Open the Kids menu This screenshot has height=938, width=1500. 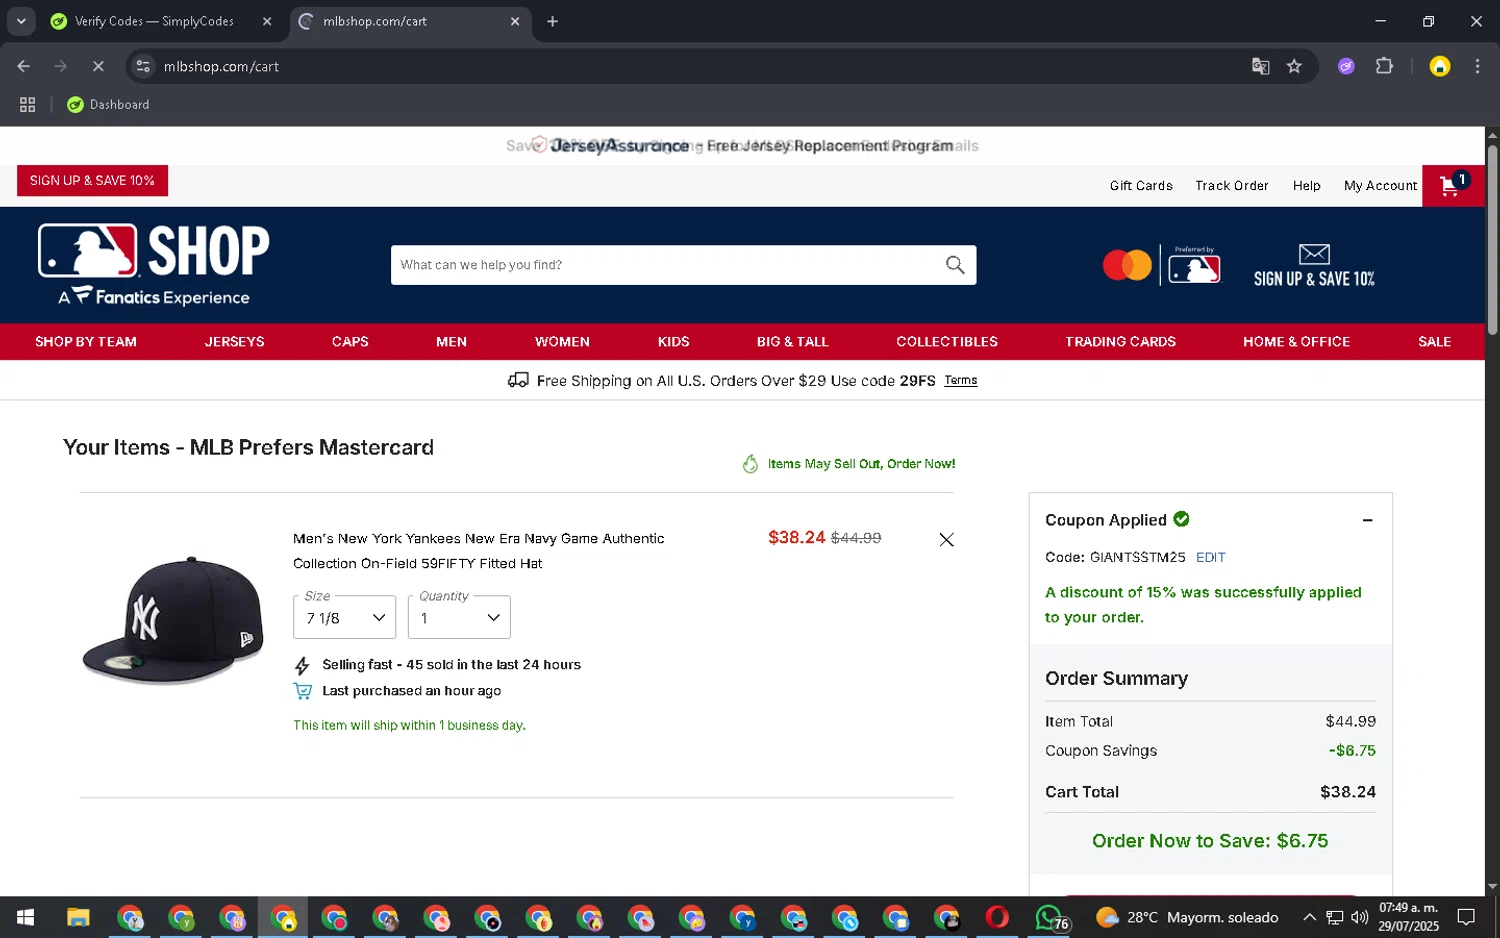673,342
